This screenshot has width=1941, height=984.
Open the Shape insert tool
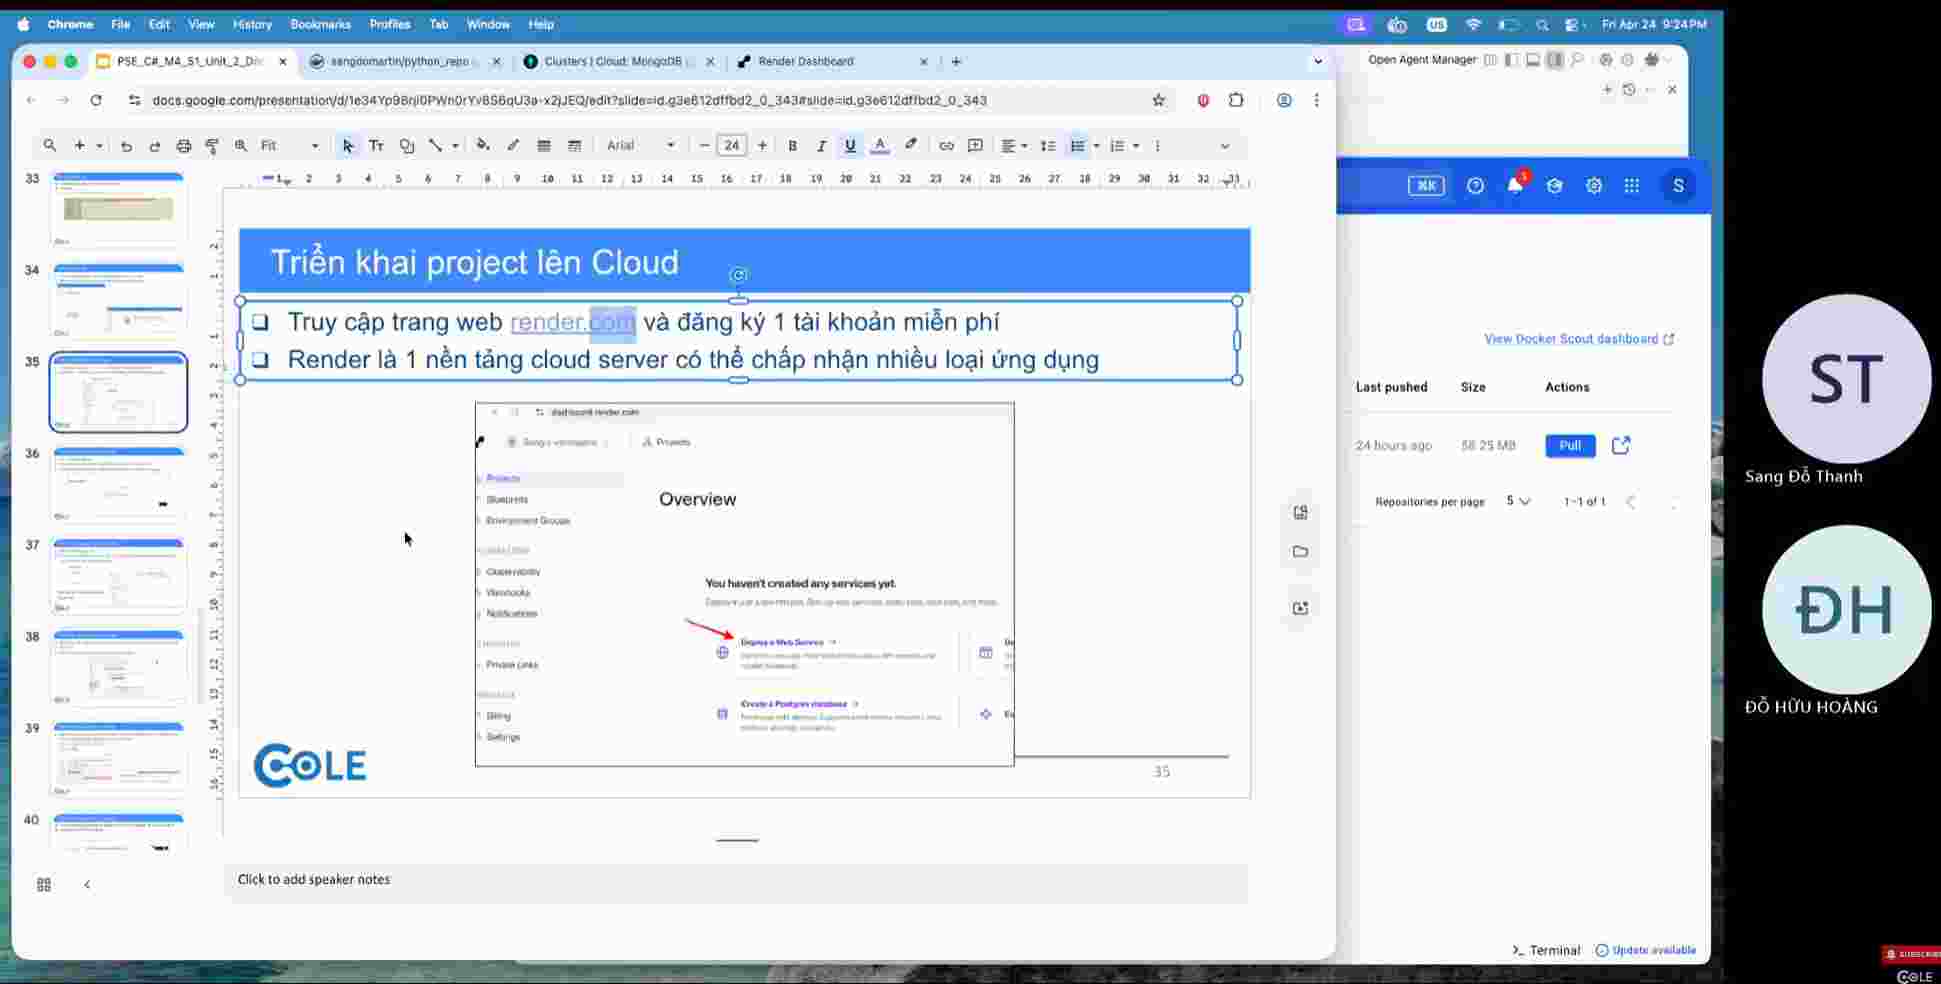point(407,146)
